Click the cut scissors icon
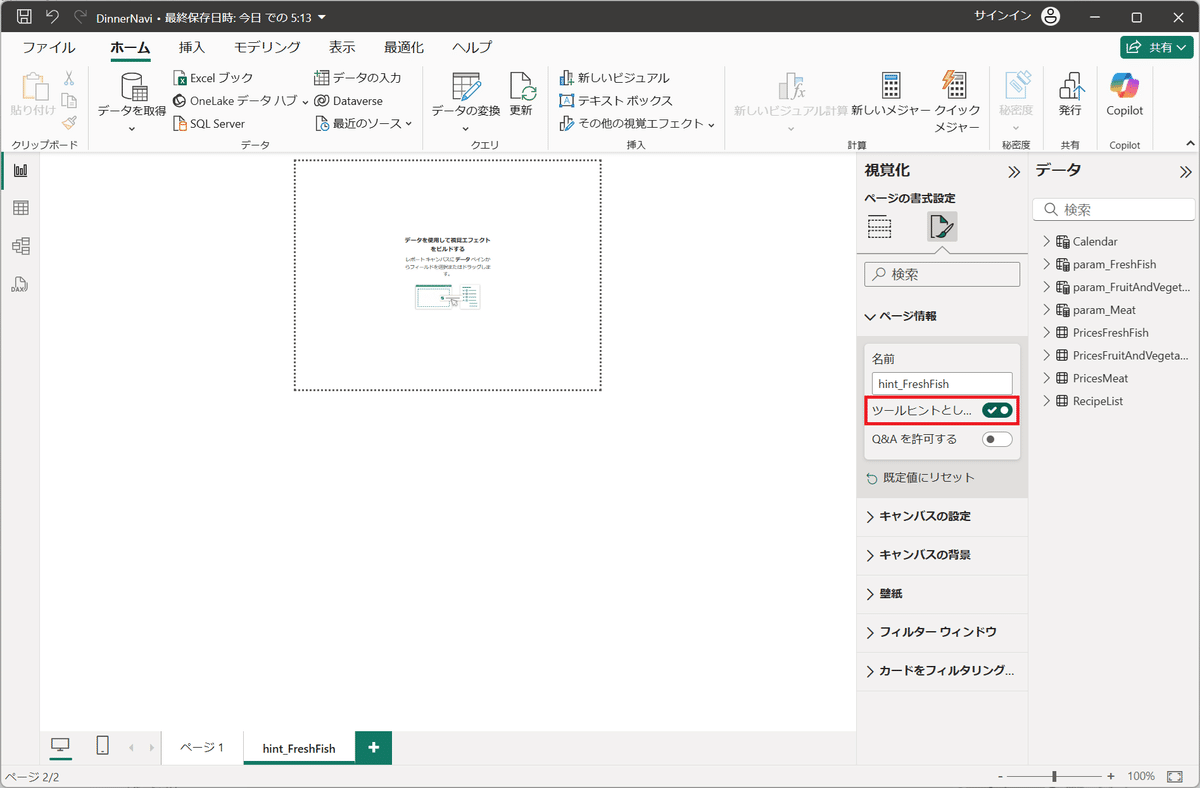The image size is (1200, 788). (x=69, y=78)
